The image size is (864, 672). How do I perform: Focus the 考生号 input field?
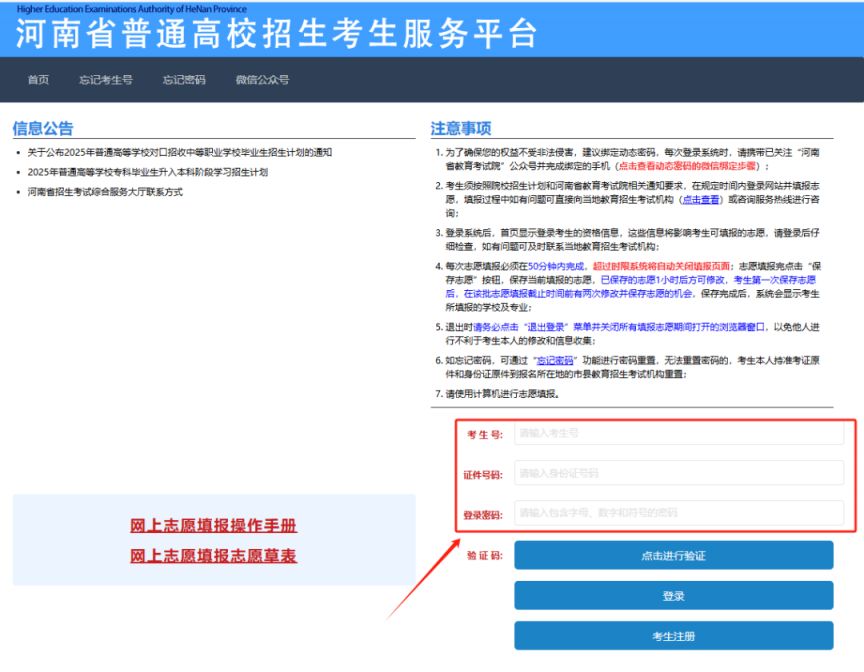(x=679, y=433)
